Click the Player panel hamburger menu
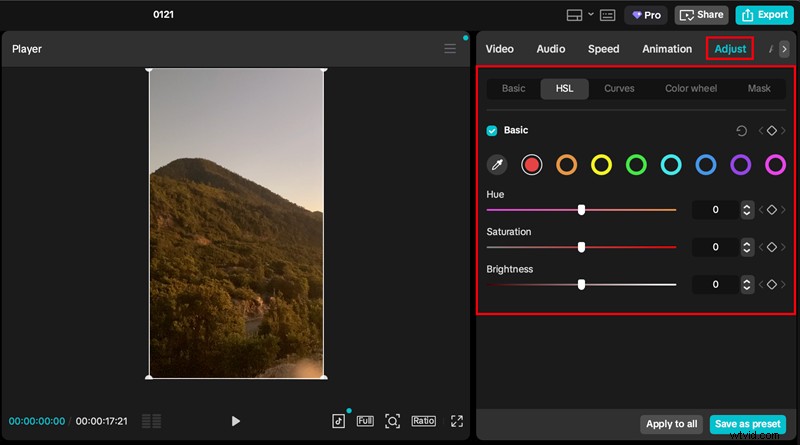Viewport: 800px width, 445px height. coord(450,49)
